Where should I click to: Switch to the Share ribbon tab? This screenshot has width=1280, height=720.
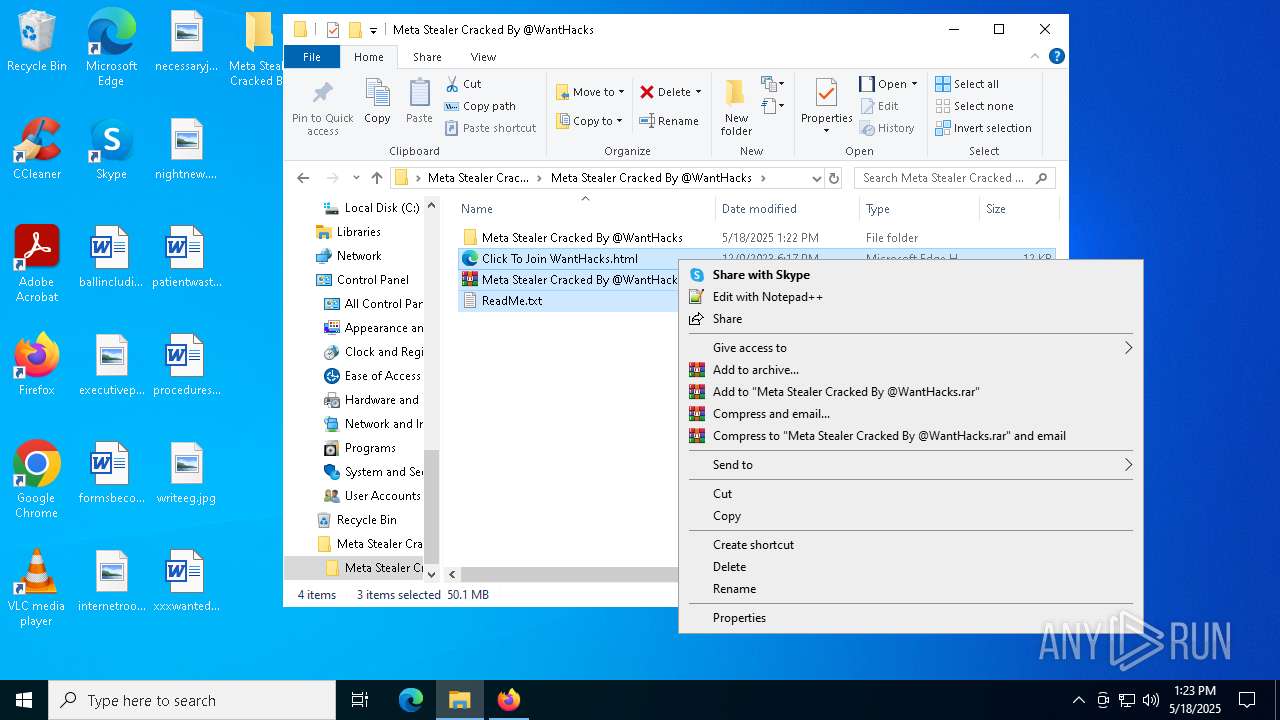tap(427, 57)
